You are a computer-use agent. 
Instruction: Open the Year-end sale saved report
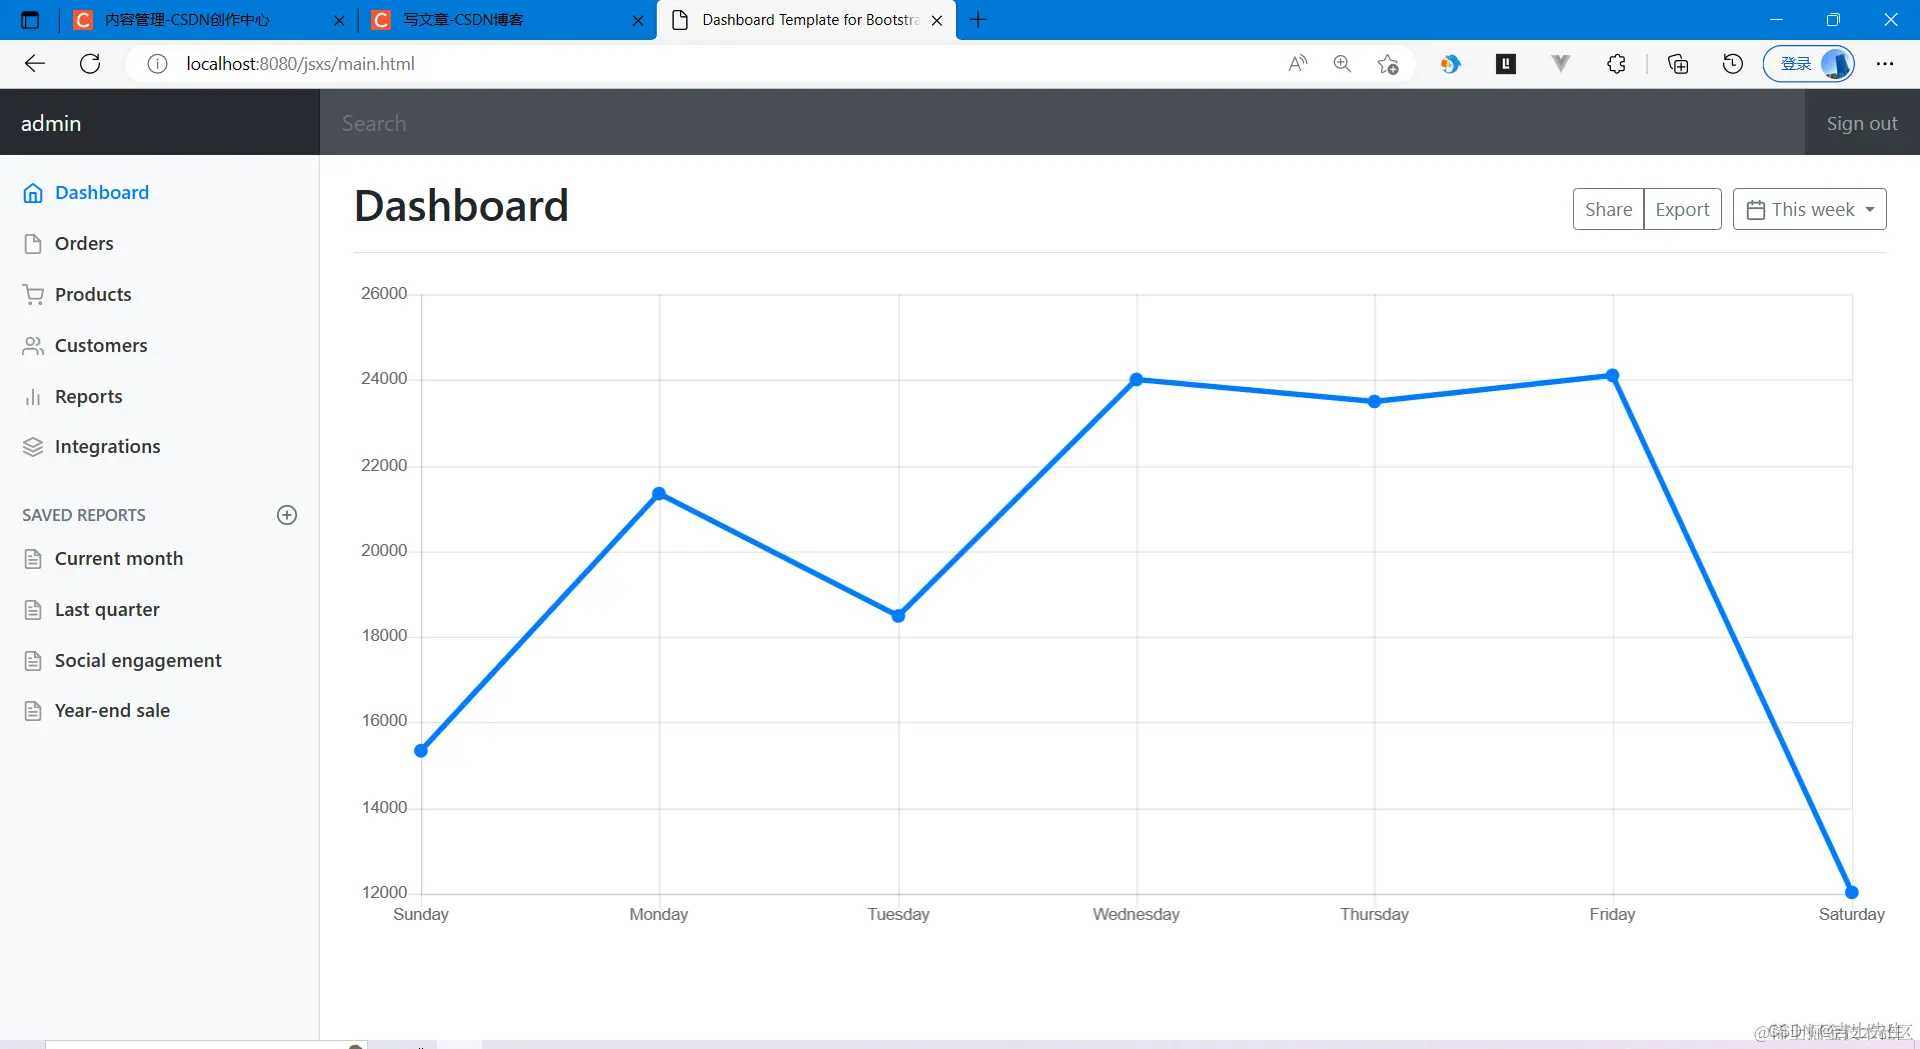pos(112,711)
